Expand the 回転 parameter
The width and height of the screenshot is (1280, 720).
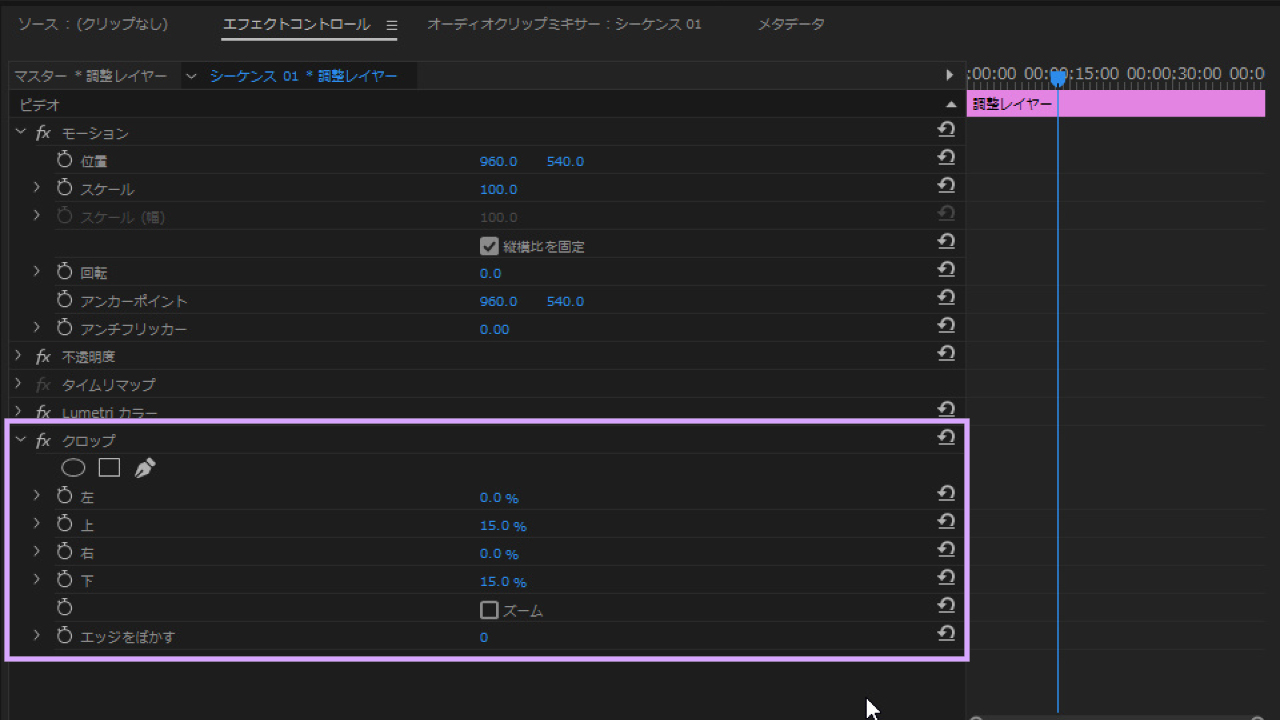[37, 272]
